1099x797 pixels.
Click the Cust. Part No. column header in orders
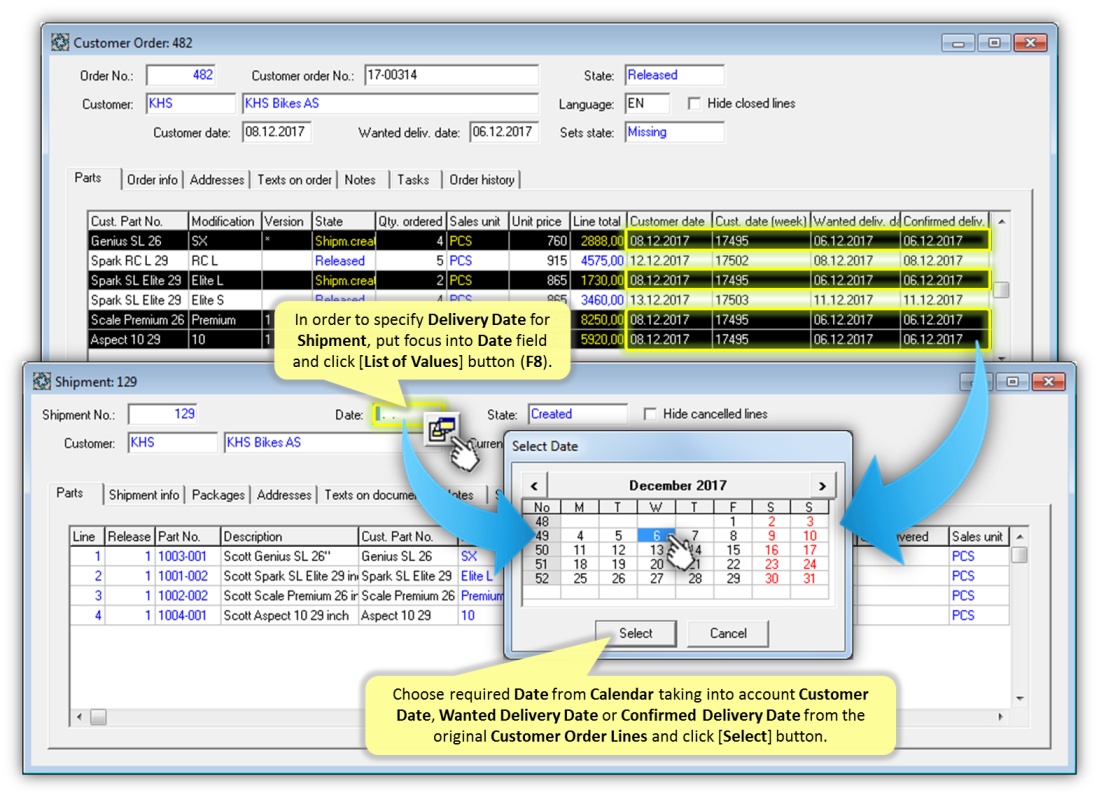pos(138,222)
